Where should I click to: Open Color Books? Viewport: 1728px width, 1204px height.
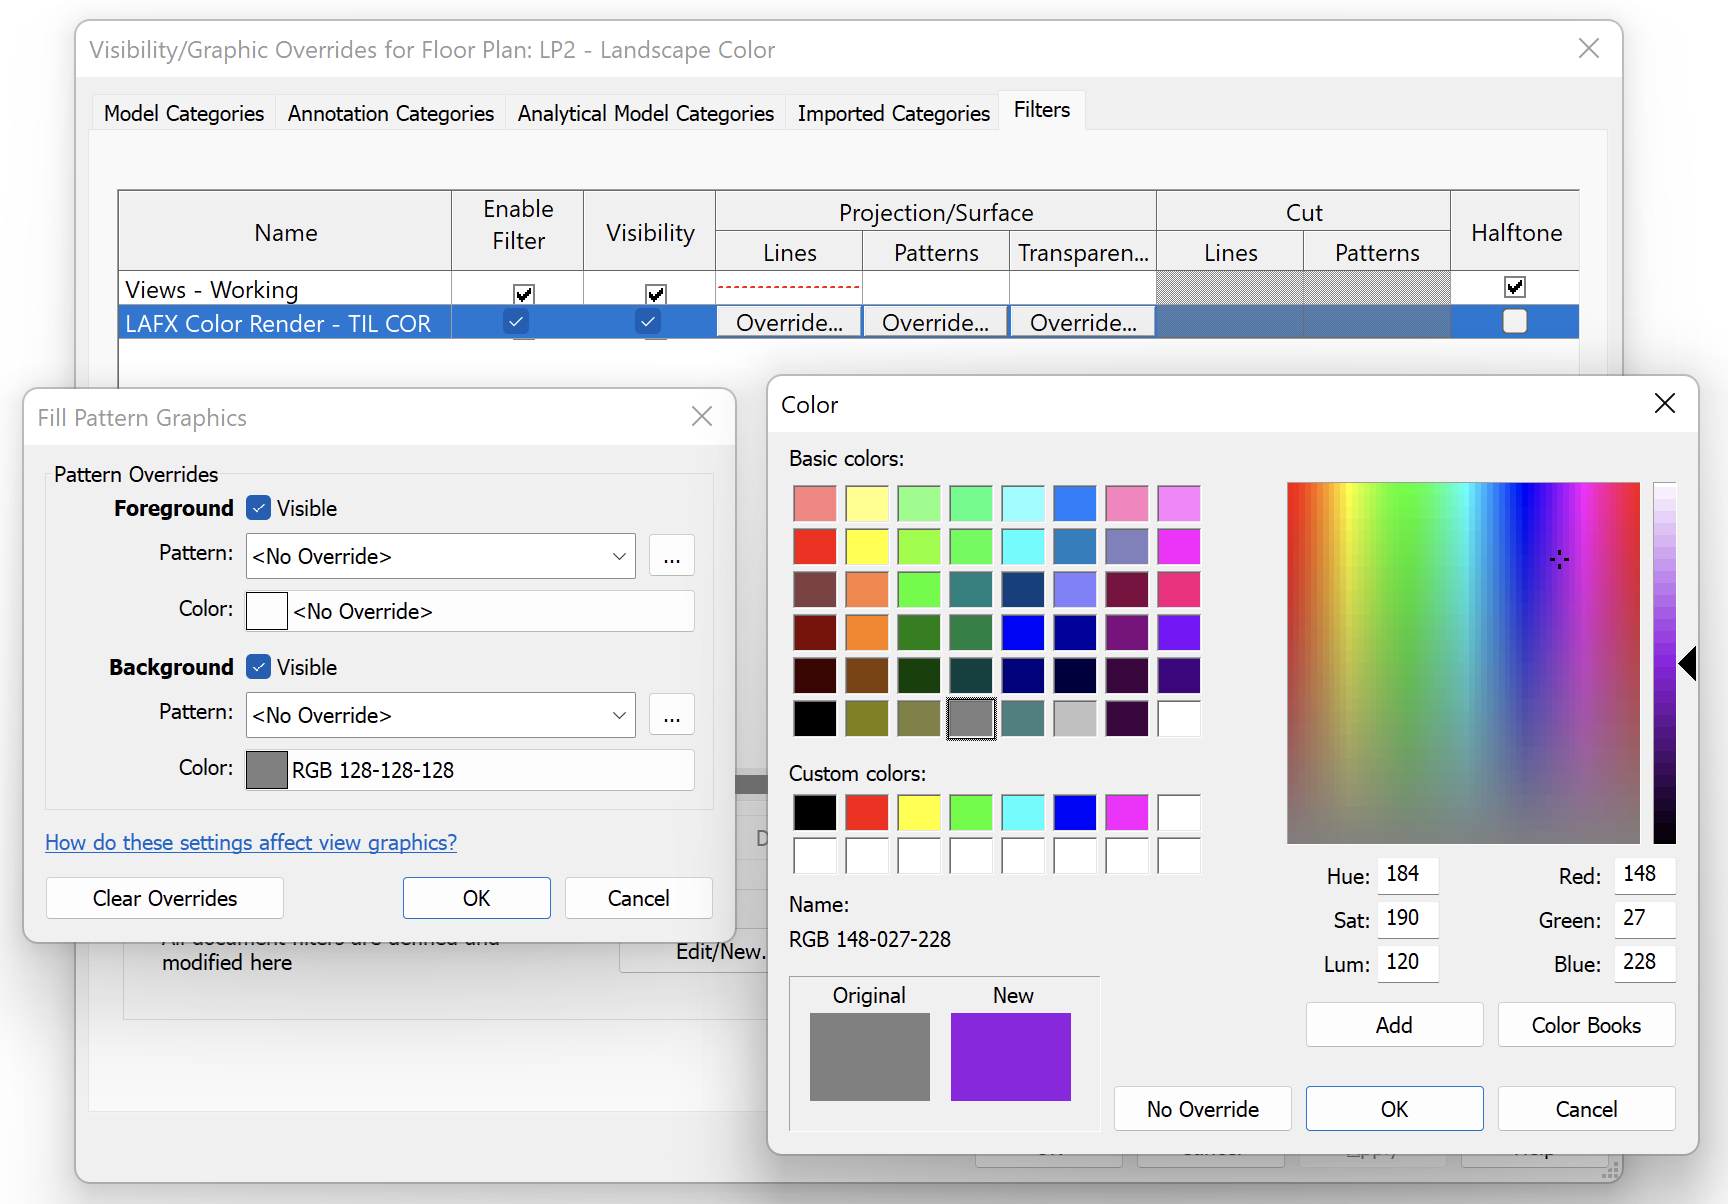click(1586, 1025)
